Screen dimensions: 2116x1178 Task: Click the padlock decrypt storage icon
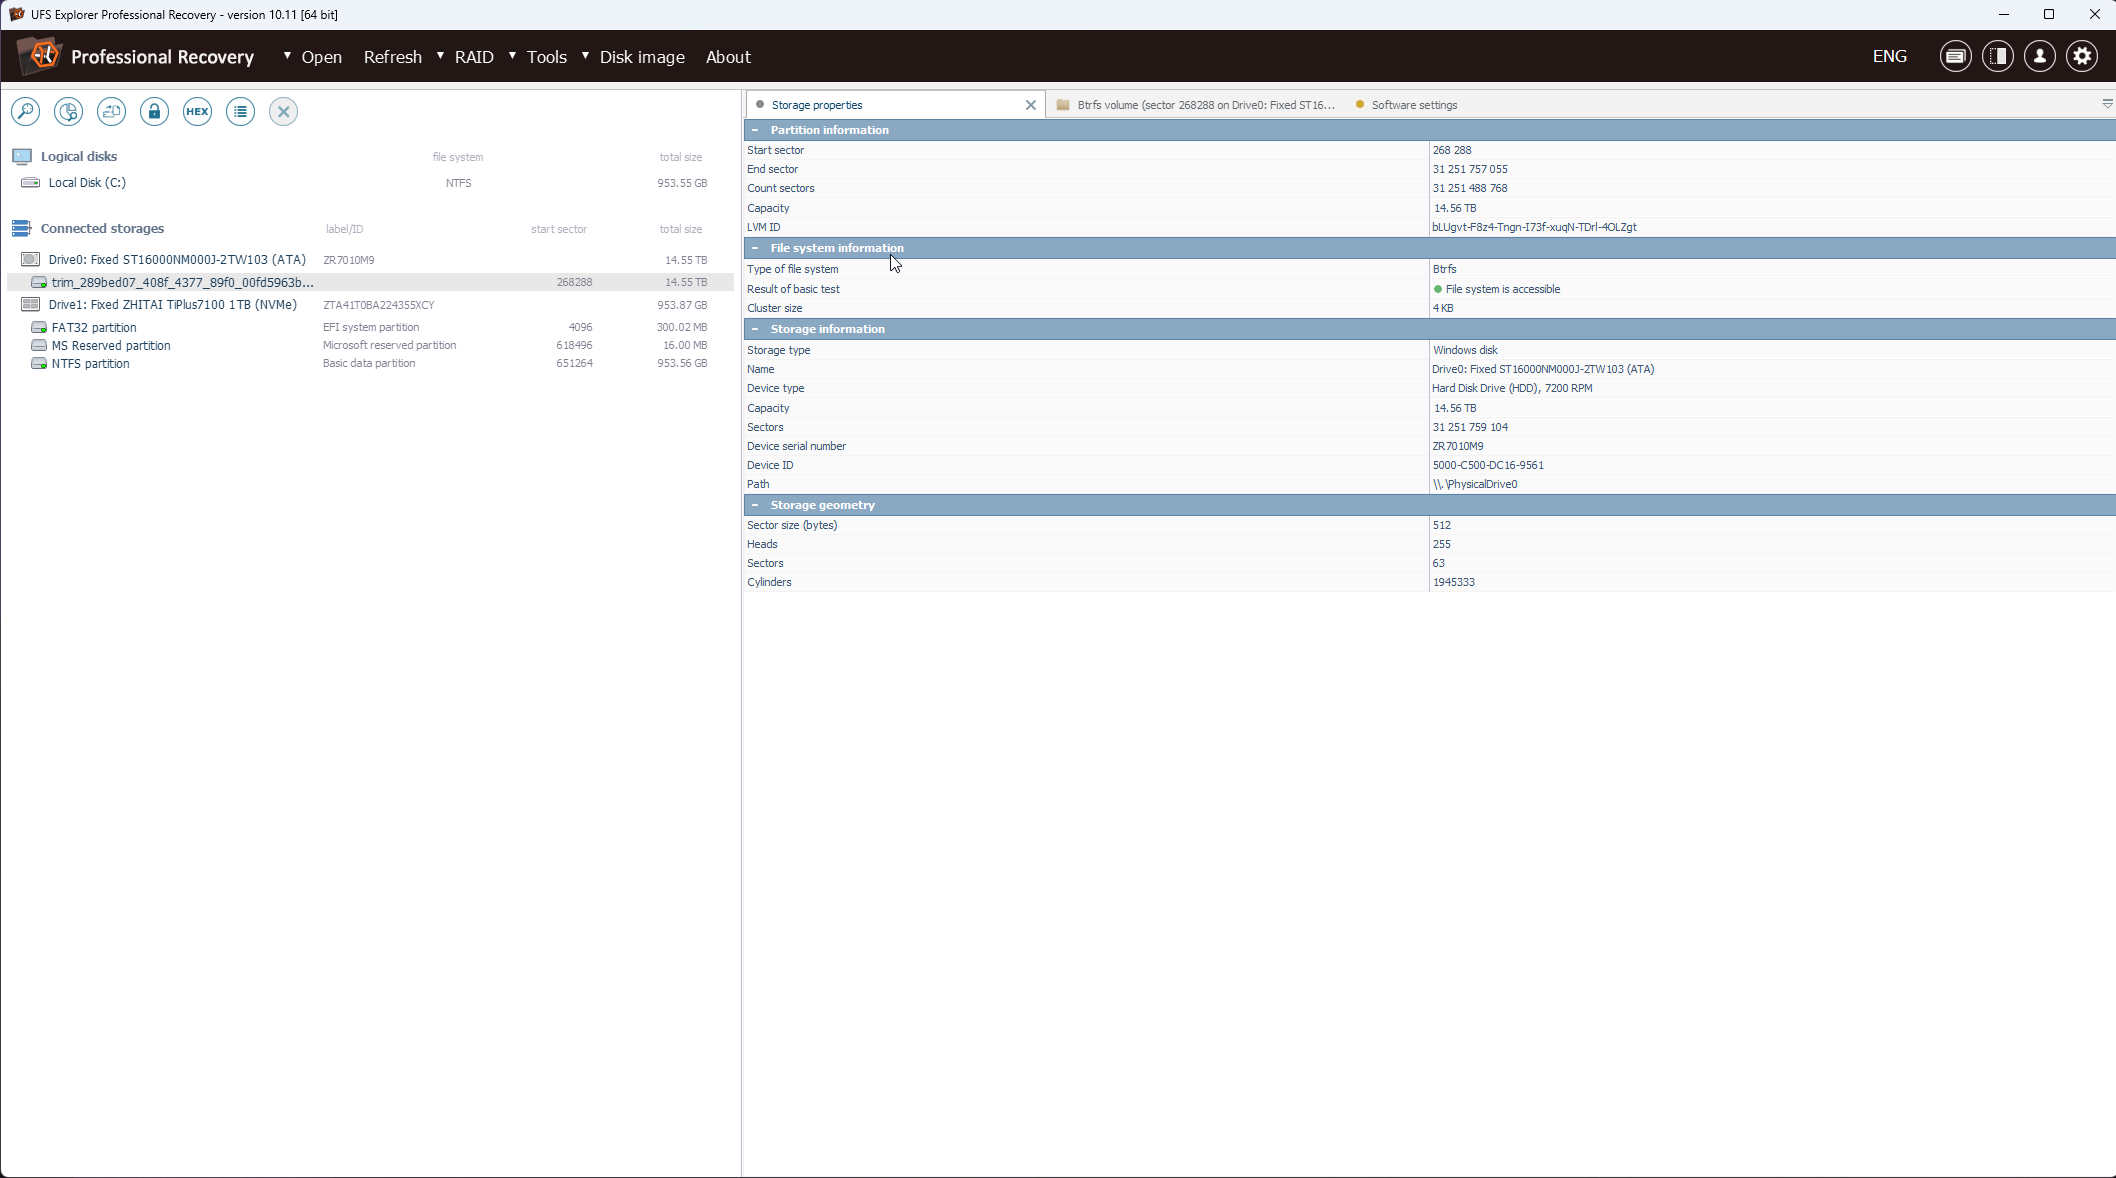coord(154,112)
